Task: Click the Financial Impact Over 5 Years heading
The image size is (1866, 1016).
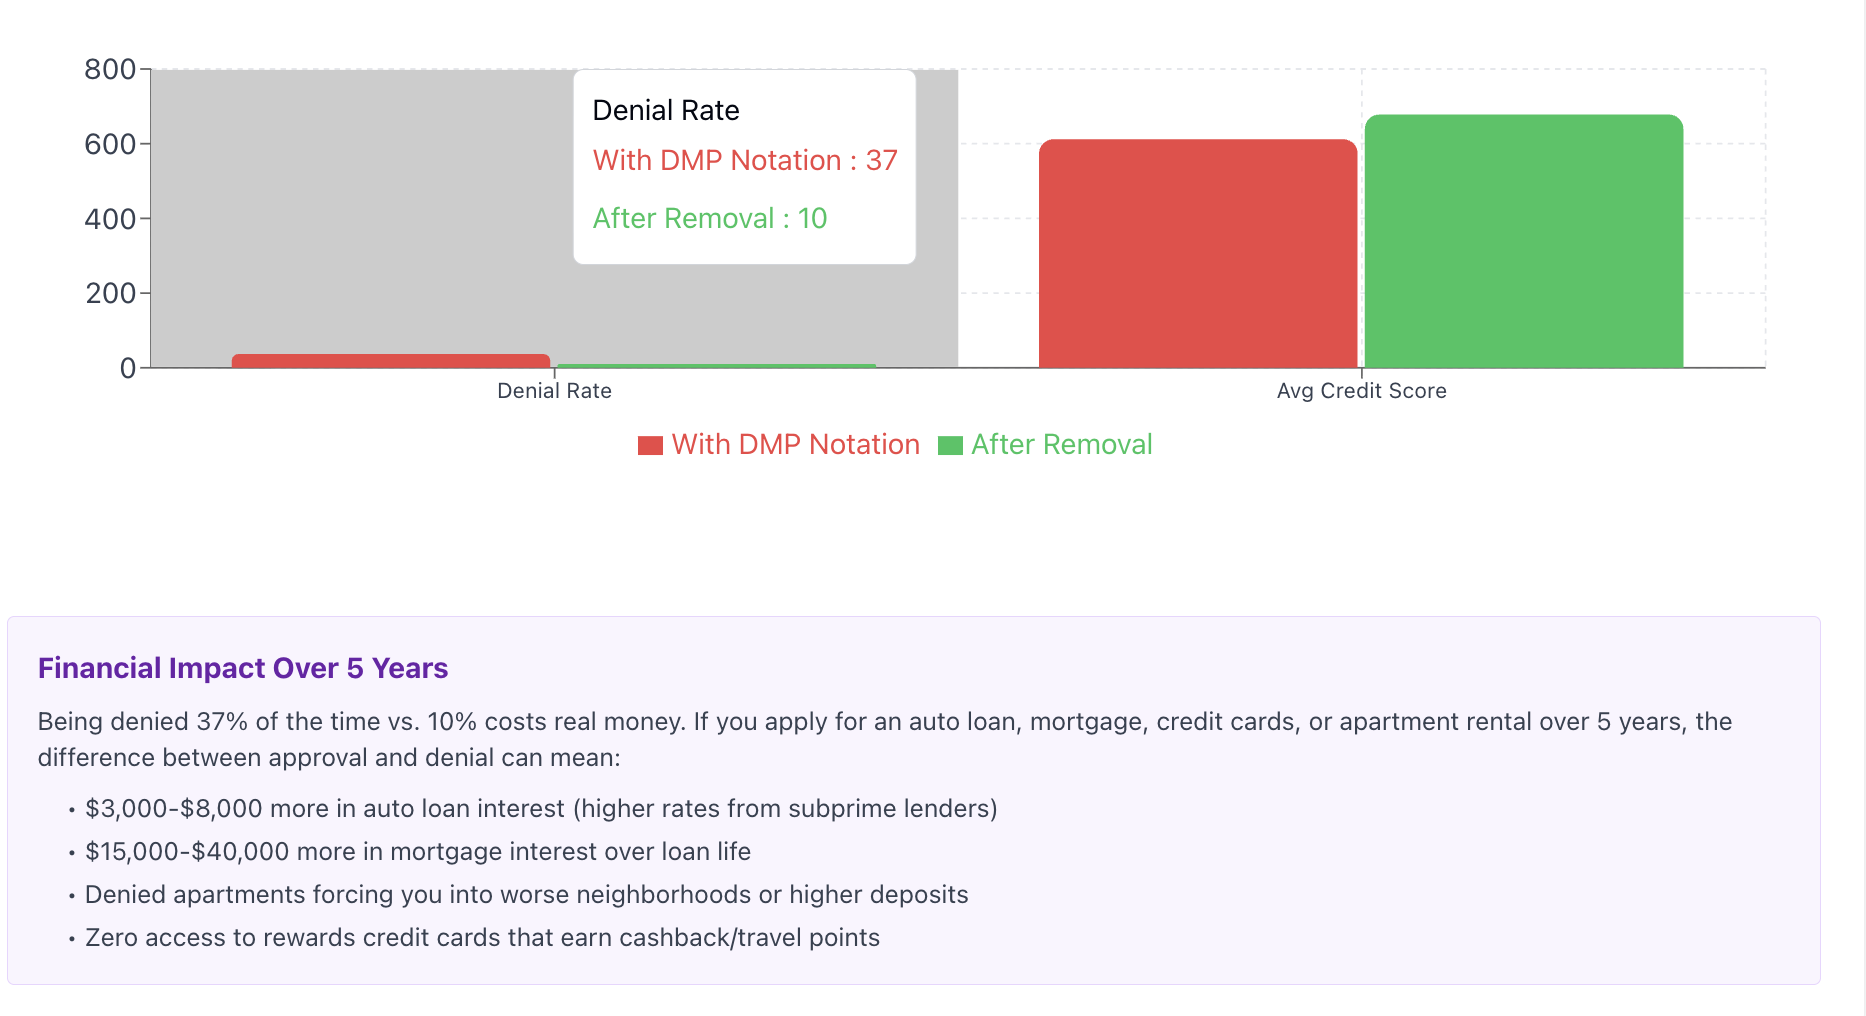Action: [243, 668]
